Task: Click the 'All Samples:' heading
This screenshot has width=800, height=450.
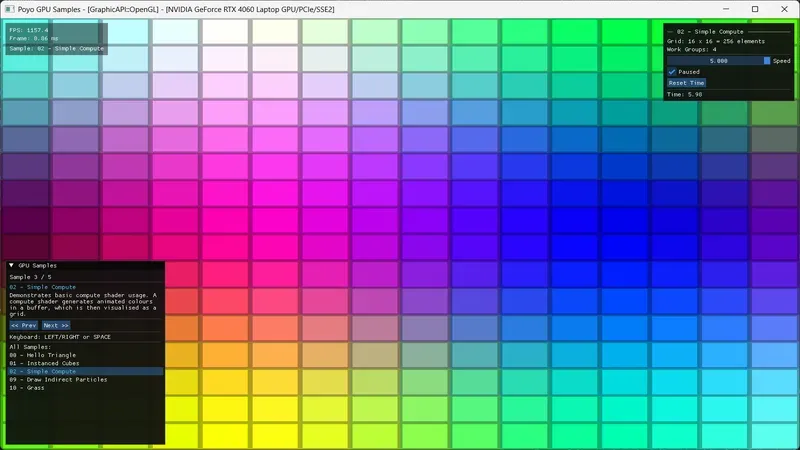Action: pos(30,347)
